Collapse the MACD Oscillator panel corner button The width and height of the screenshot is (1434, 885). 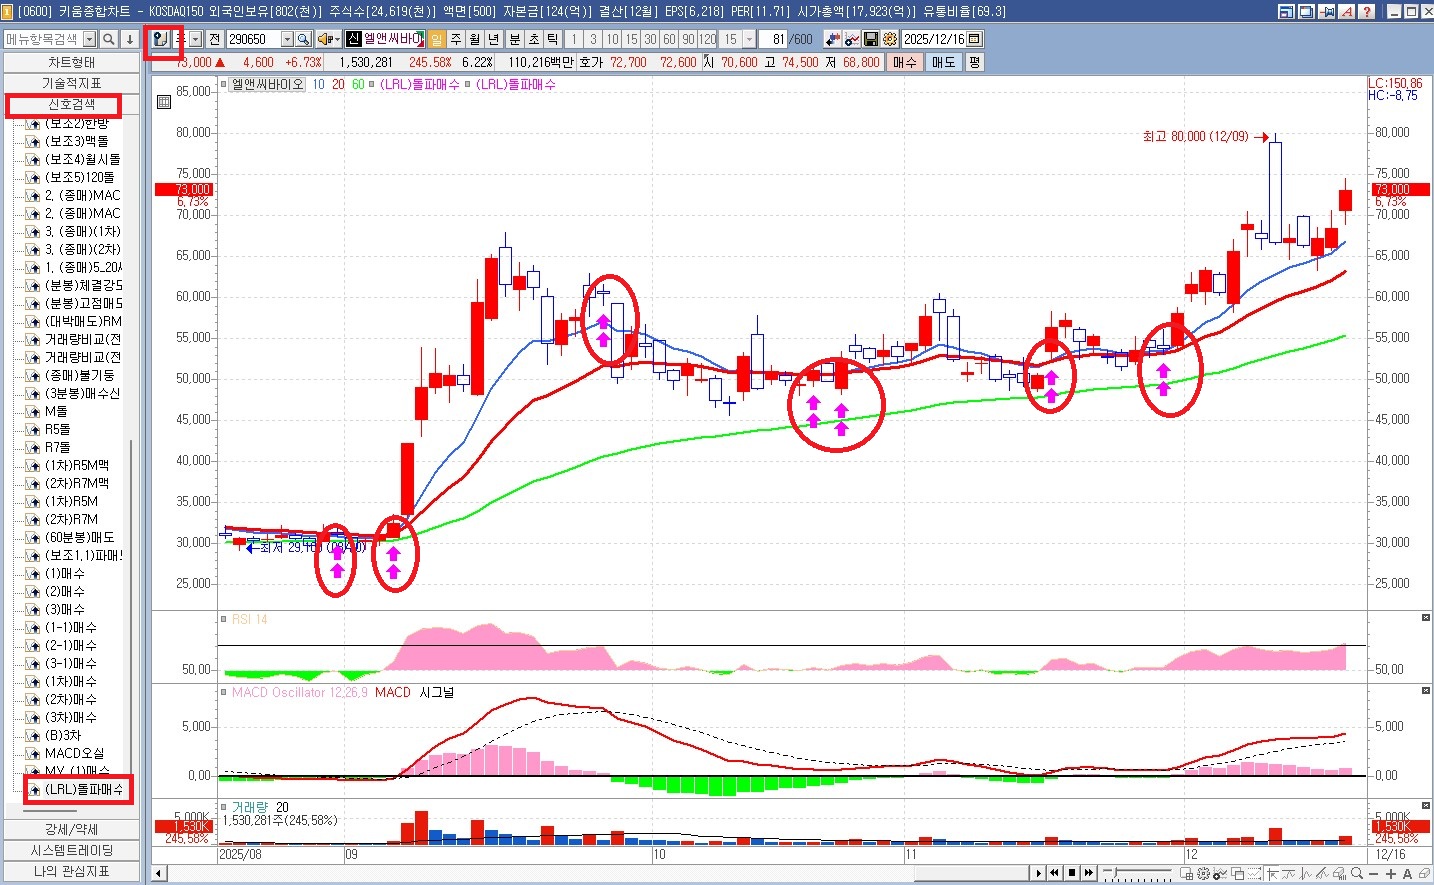[x=1426, y=691]
